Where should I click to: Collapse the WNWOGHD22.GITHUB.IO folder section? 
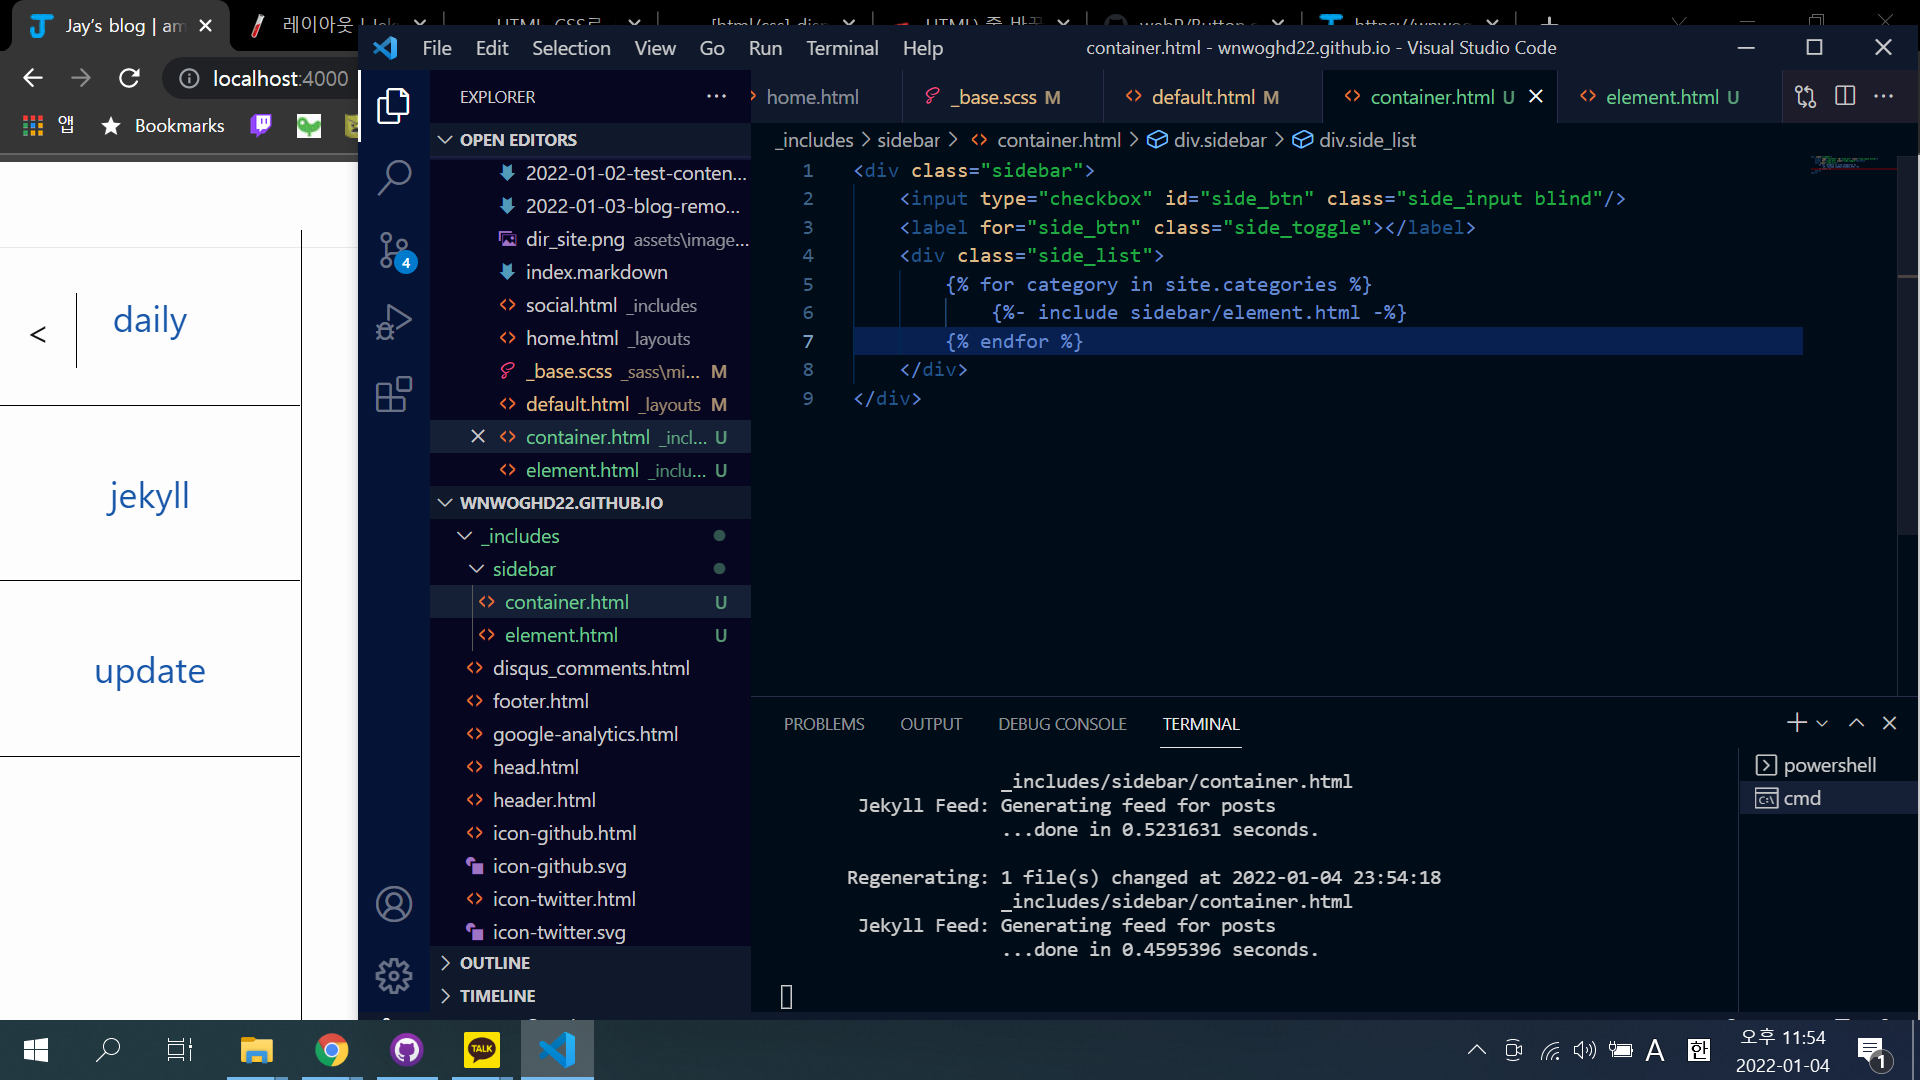(590, 503)
